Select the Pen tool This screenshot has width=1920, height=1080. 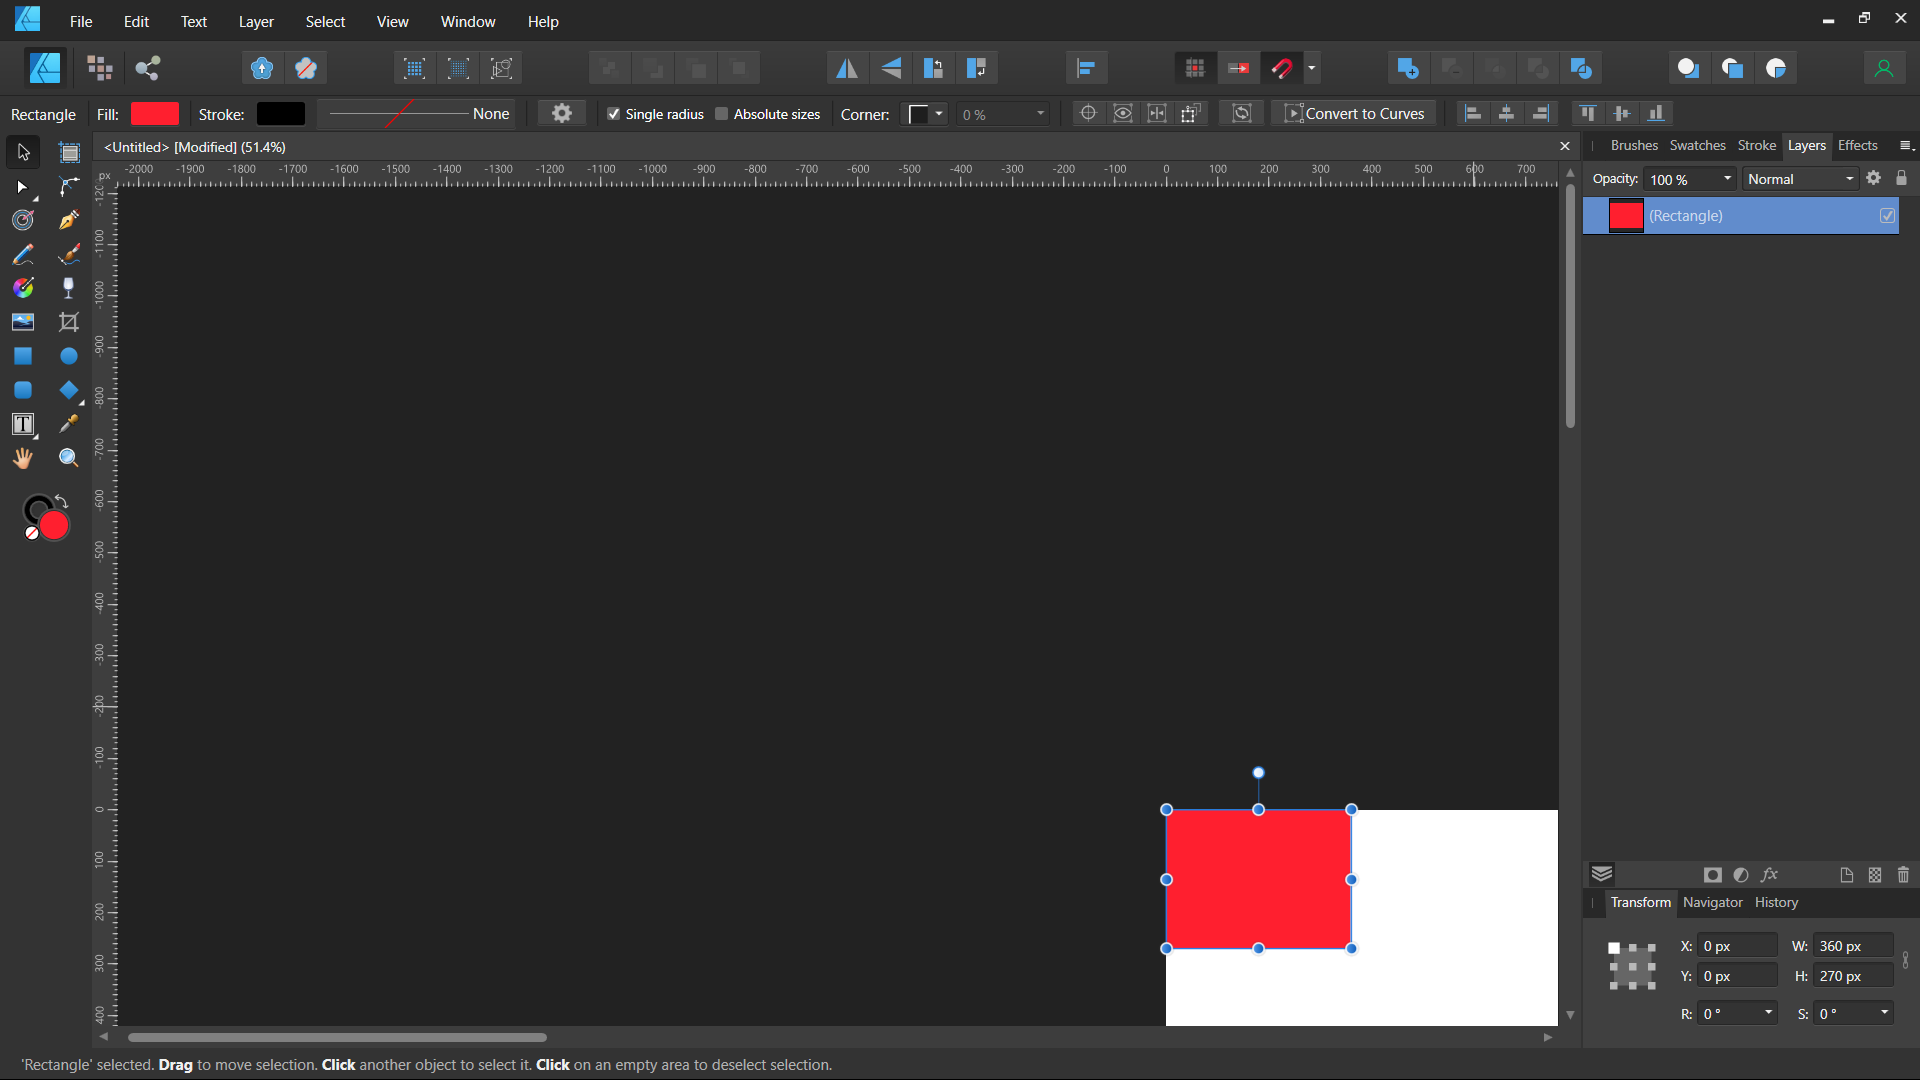pos(68,221)
